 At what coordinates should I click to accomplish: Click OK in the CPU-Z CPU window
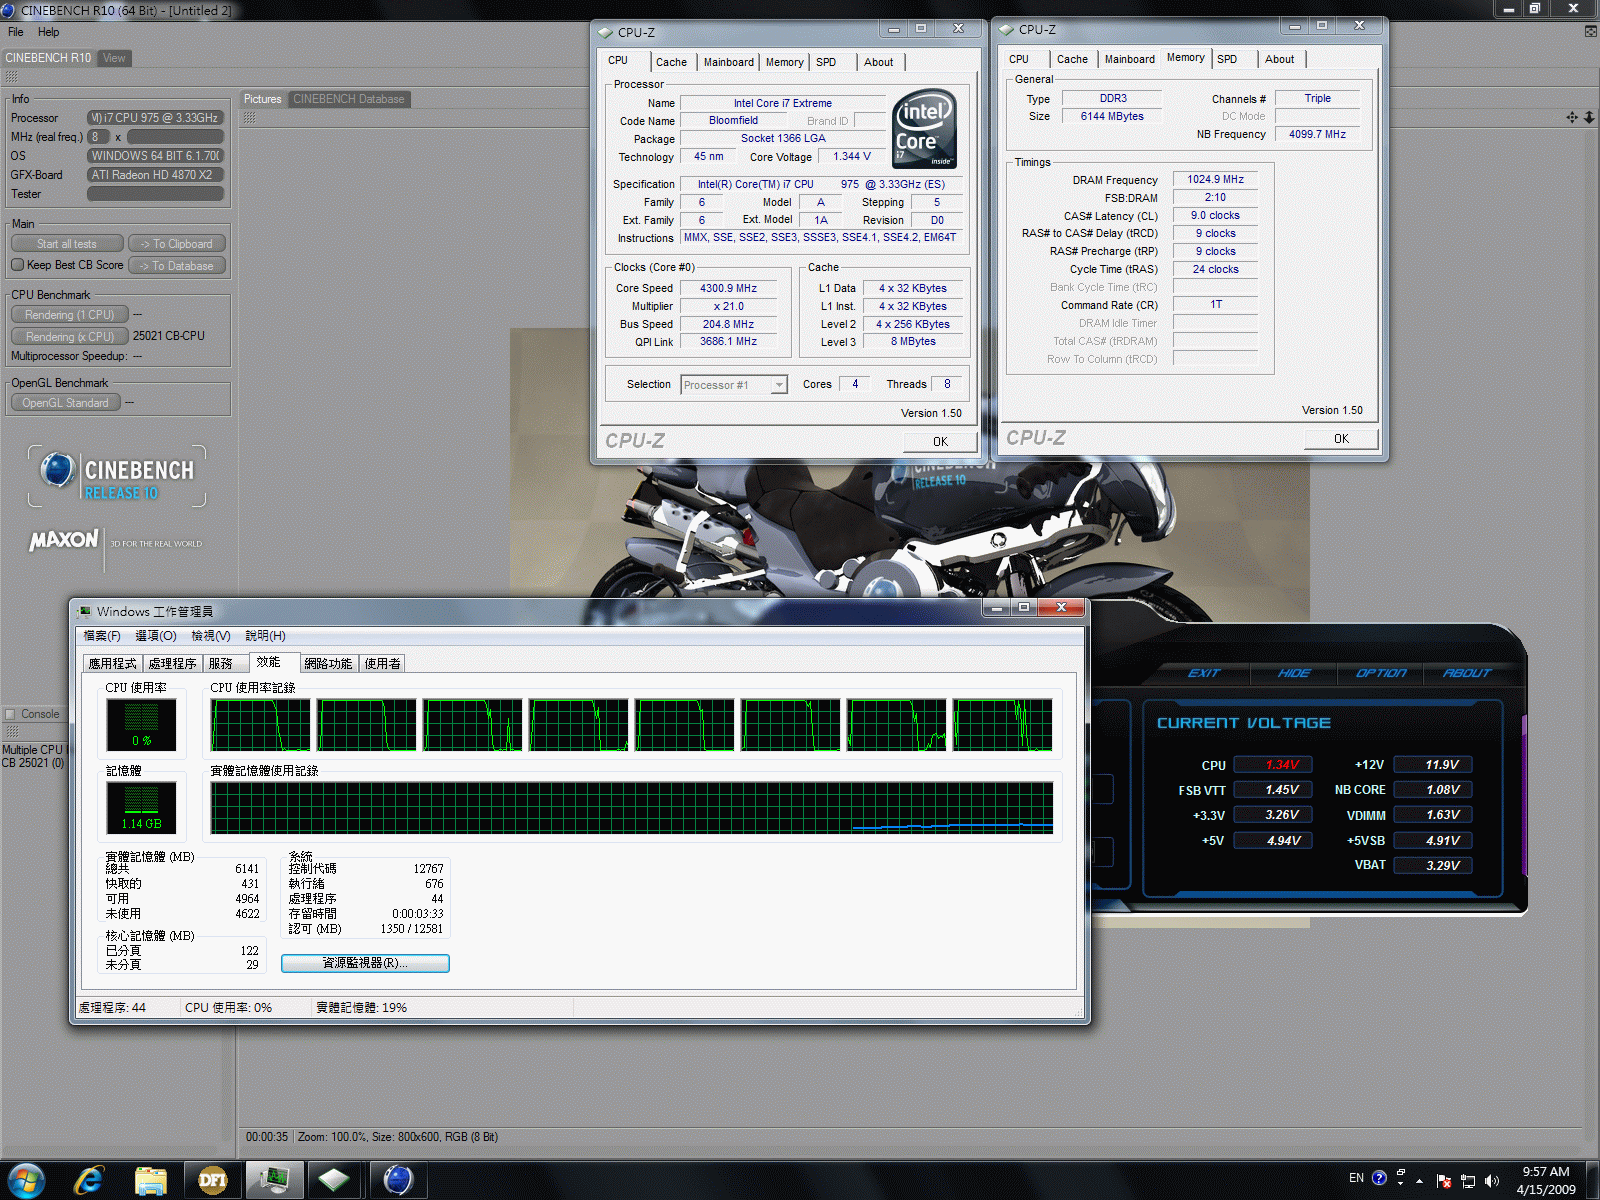(x=940, y=441)
